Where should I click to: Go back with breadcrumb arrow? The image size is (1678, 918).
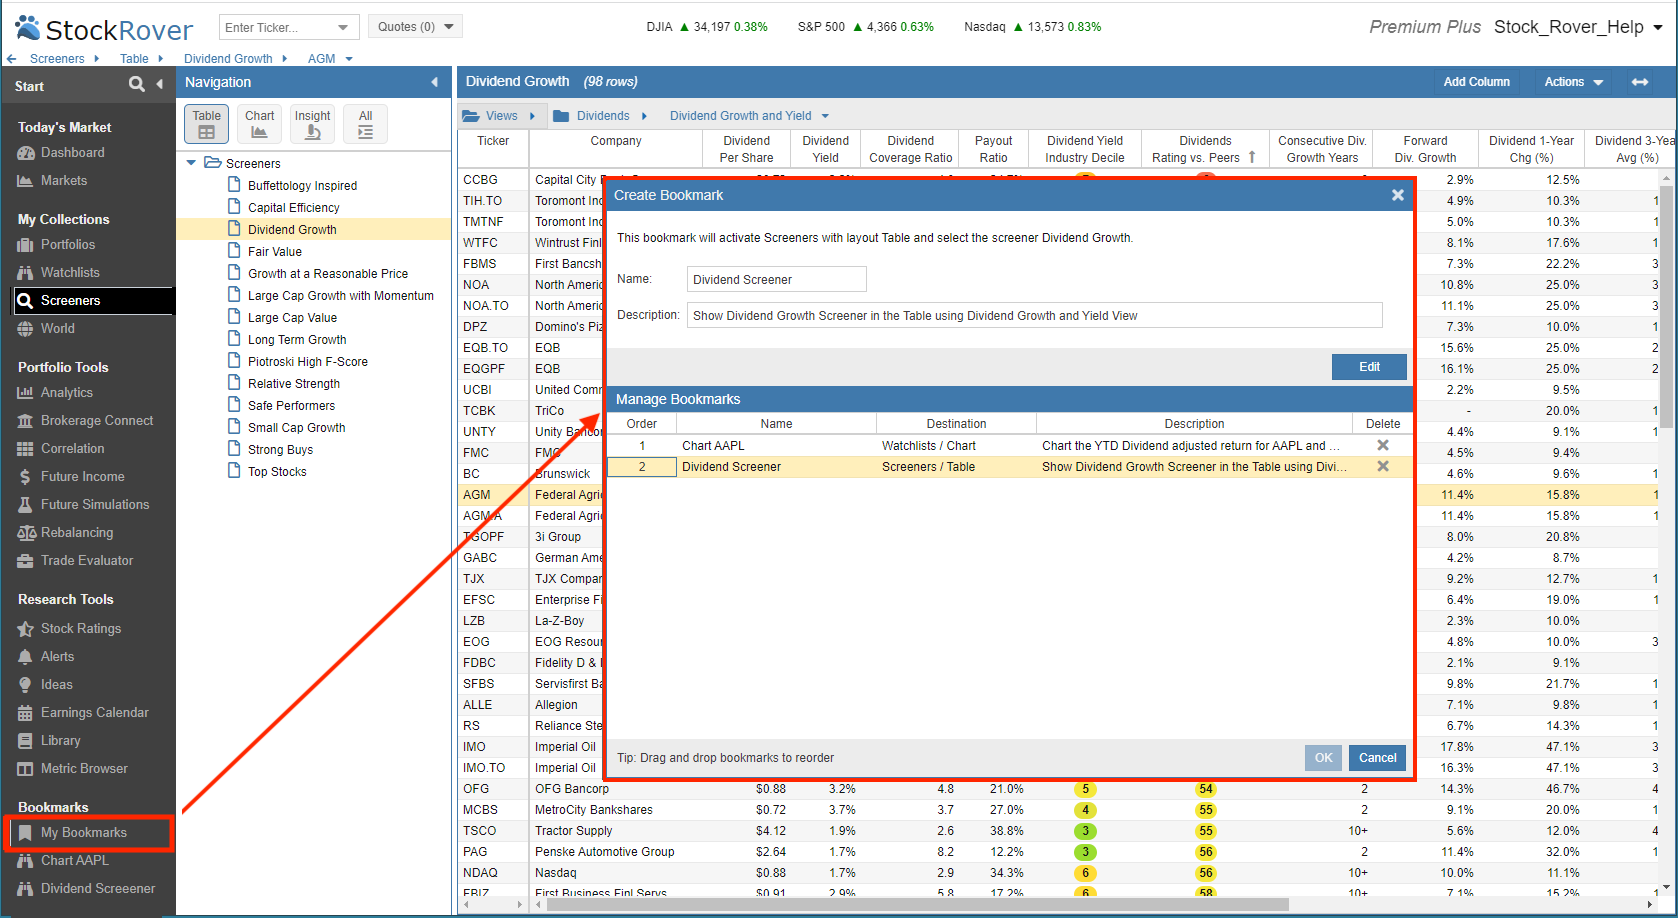pyautogui.click(x=12, y=59)
